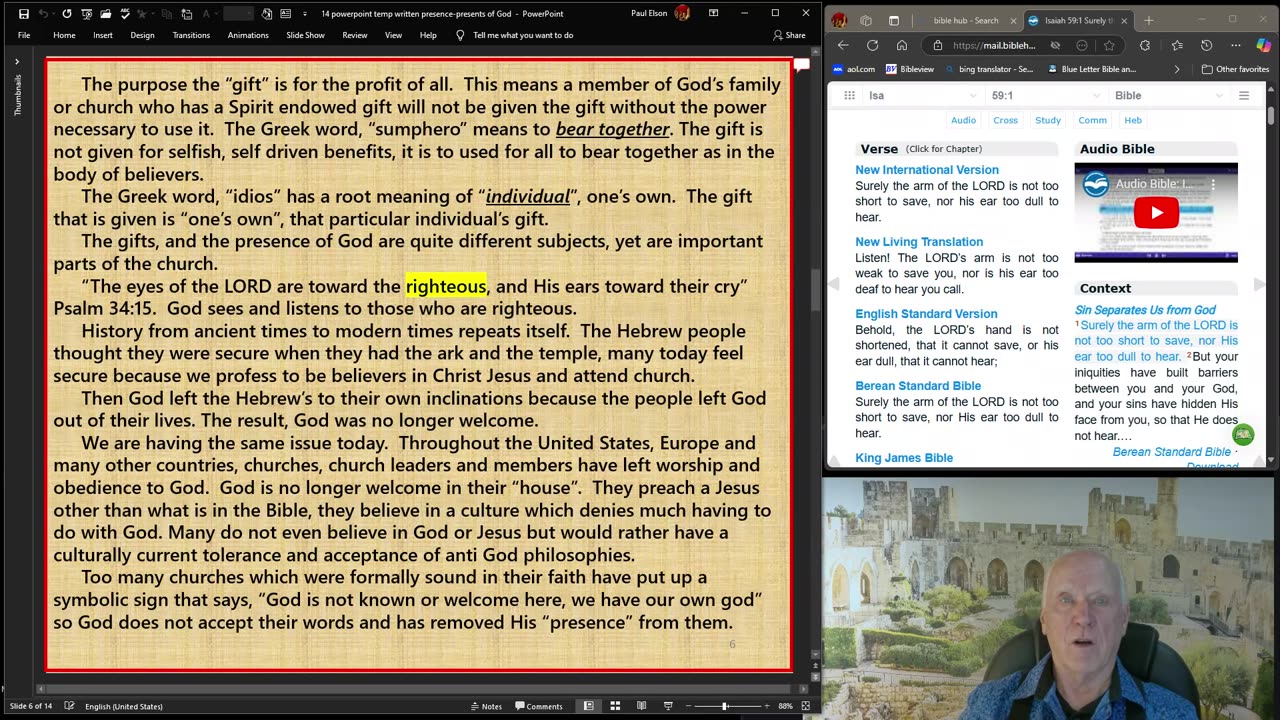The image size is (1280, 720).
Task: Click the browser address bar URL
Action: [993, 45]
